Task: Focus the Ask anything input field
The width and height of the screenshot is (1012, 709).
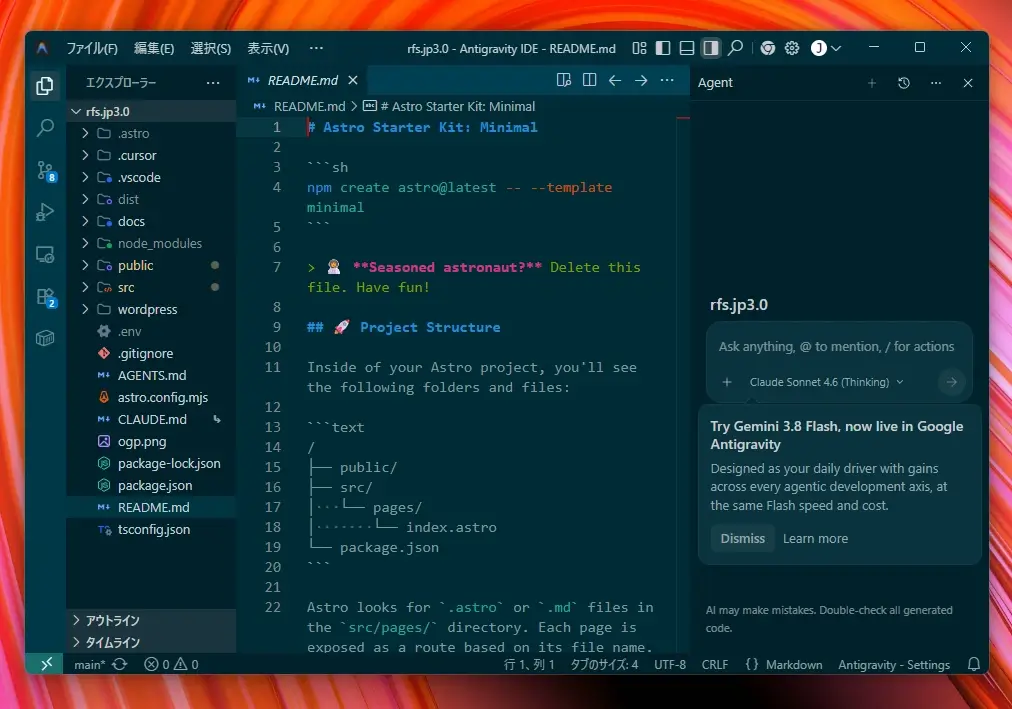Action: tap(838, 346)
